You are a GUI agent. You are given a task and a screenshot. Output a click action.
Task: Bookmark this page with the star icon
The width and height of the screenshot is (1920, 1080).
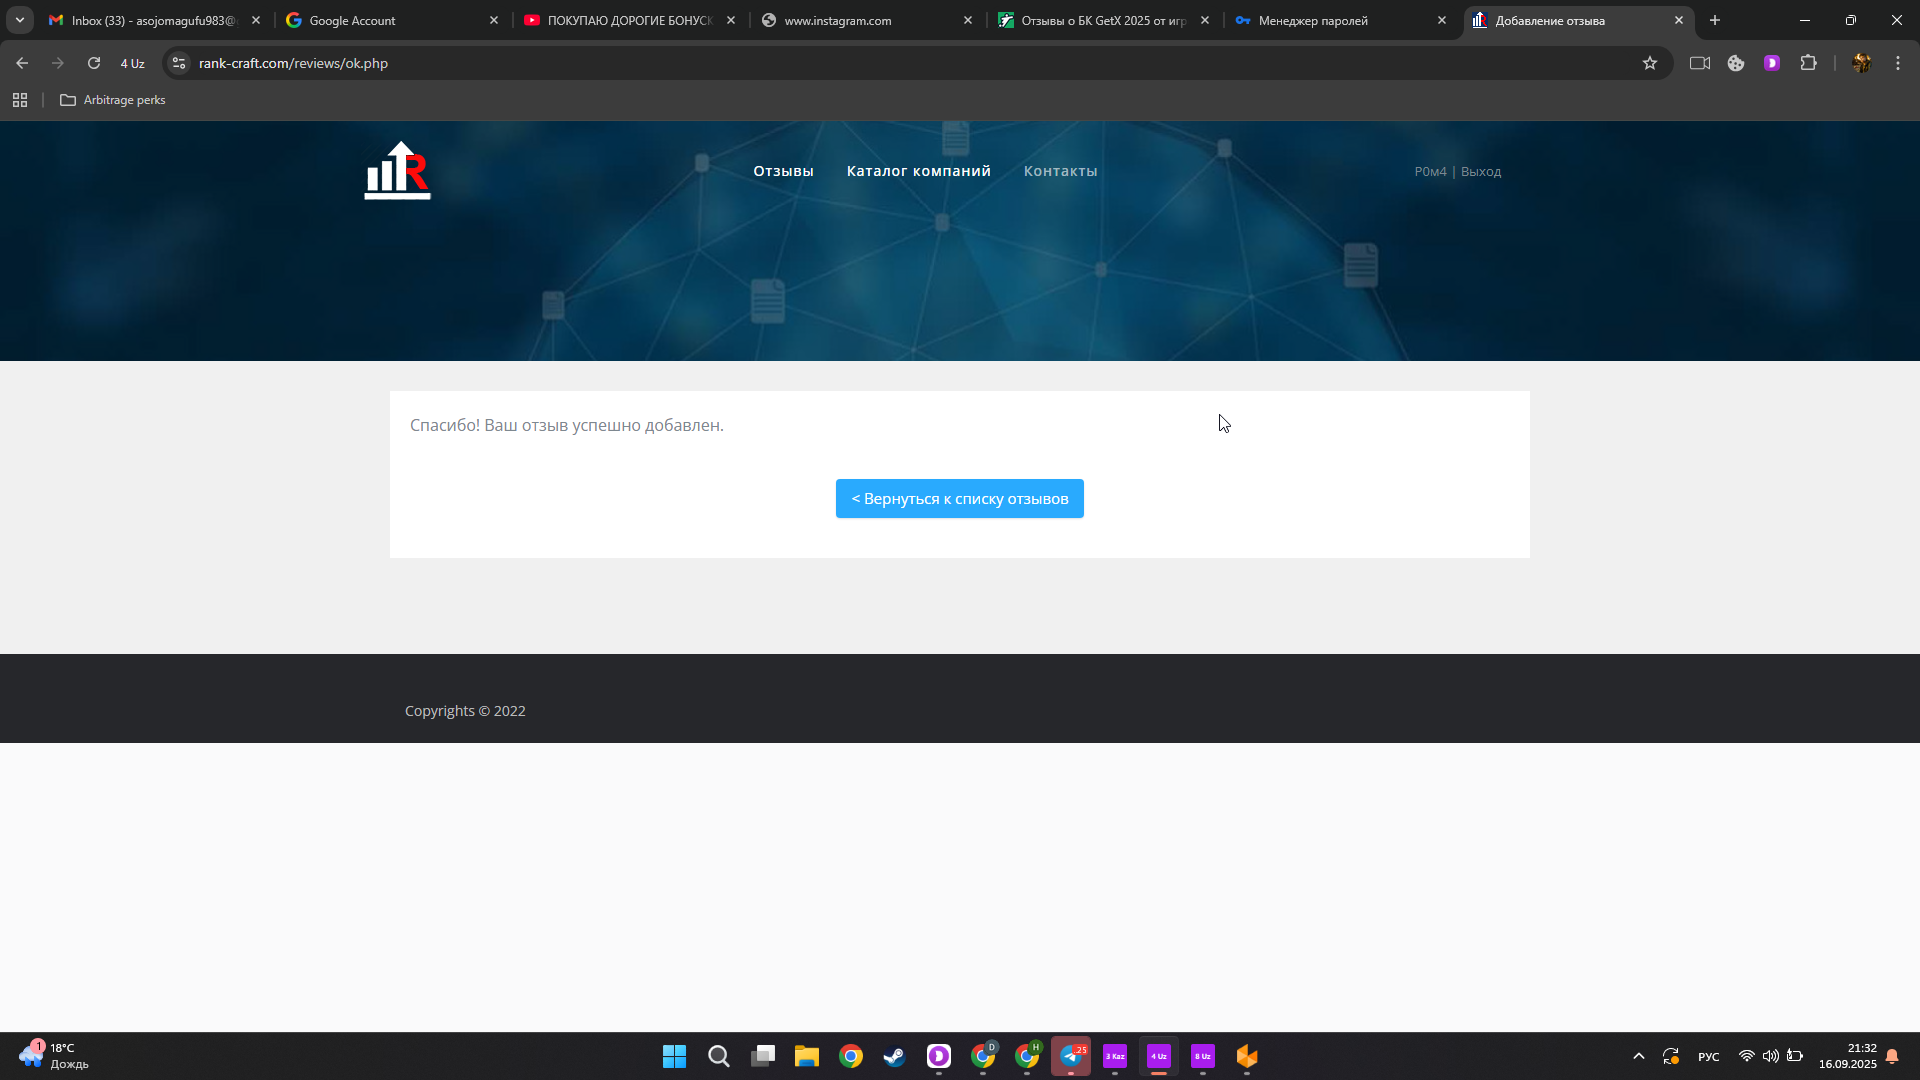1650,63
